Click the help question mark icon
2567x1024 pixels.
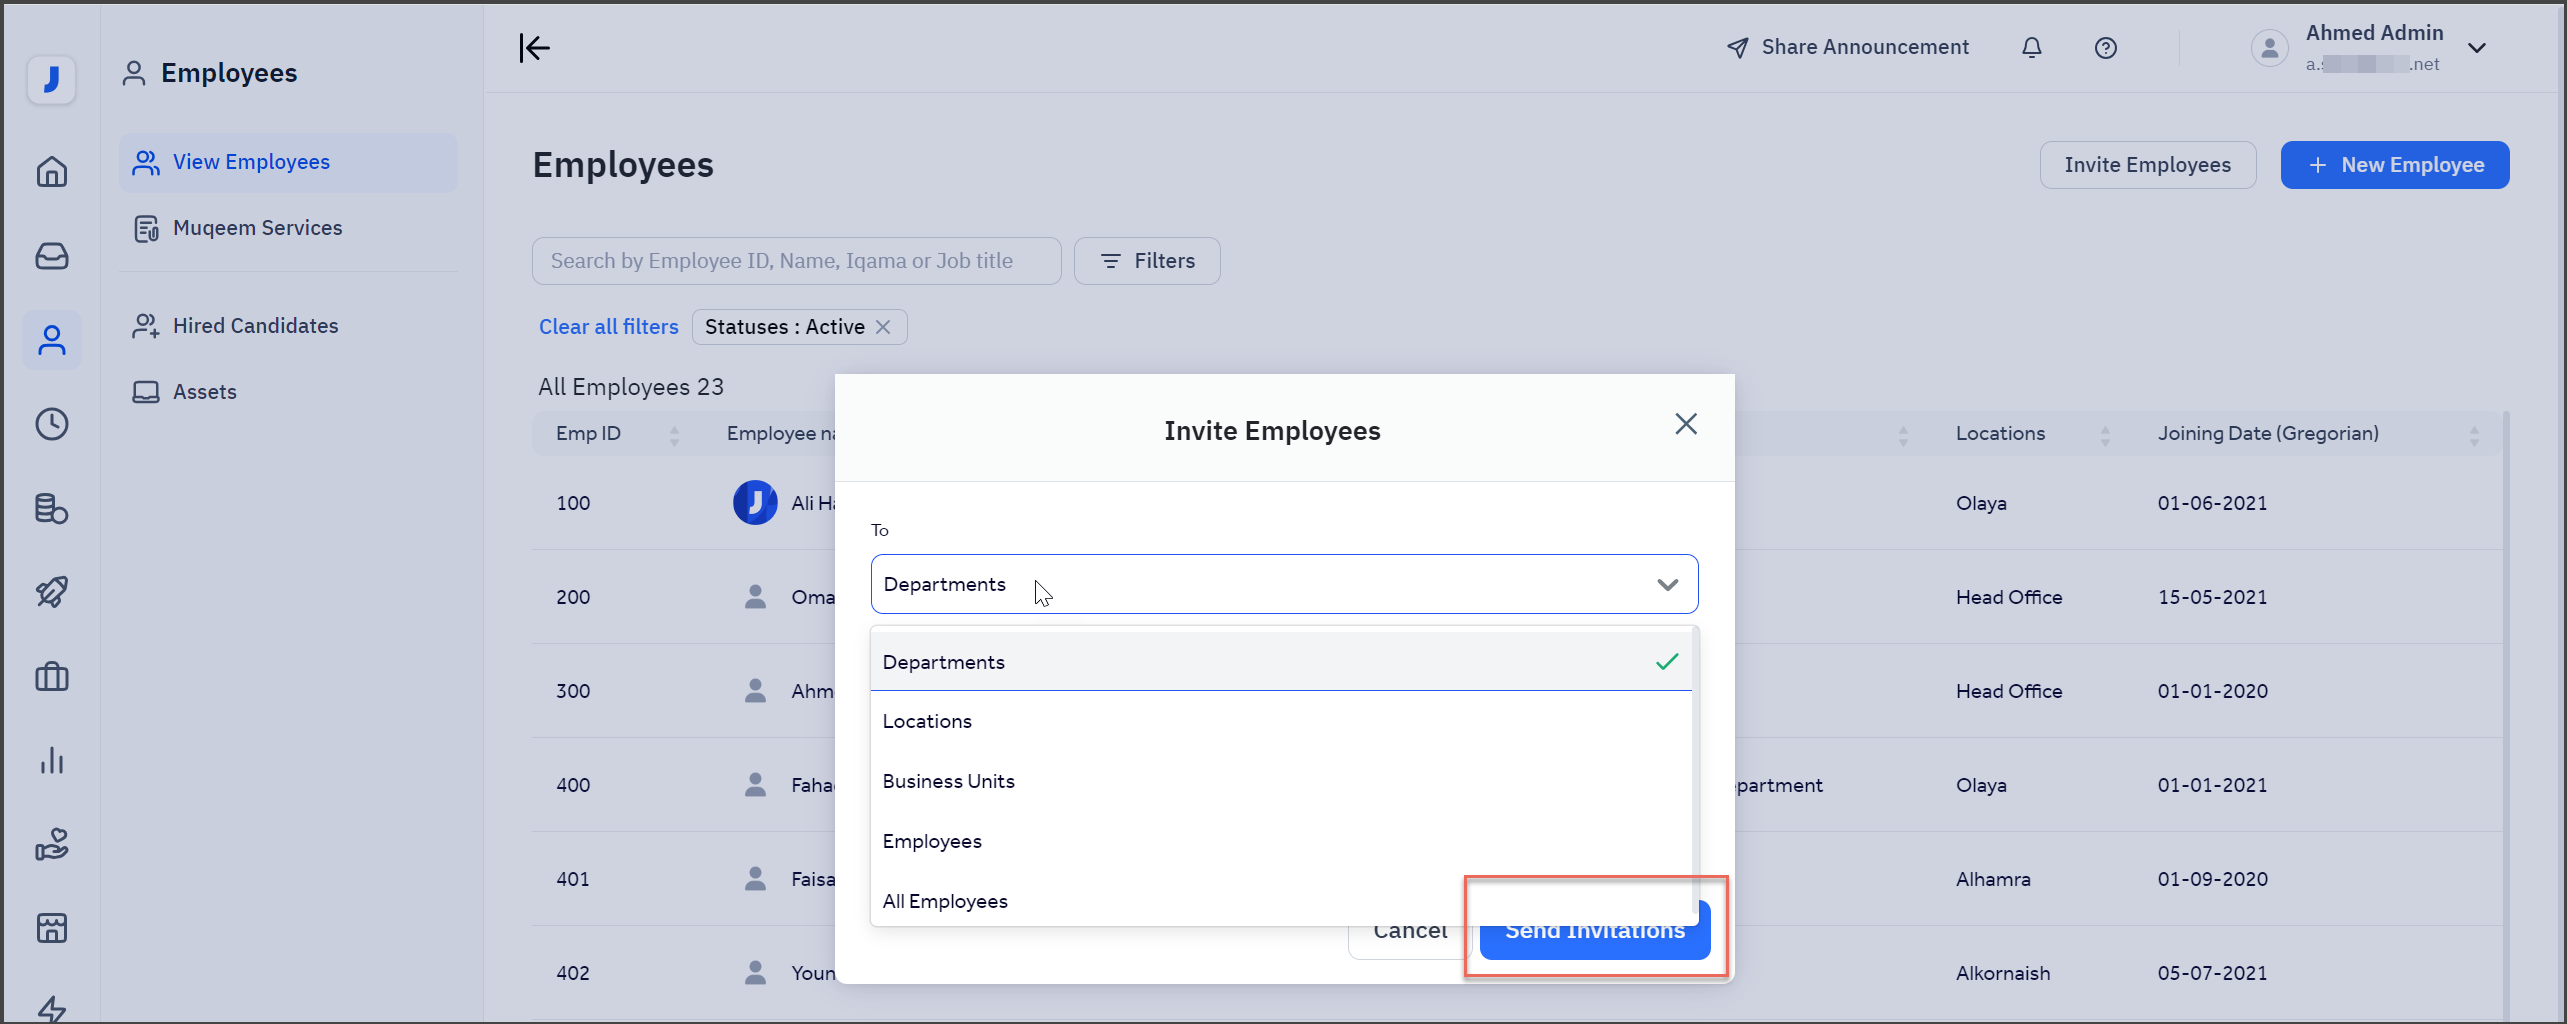[x=2106, y=47]
